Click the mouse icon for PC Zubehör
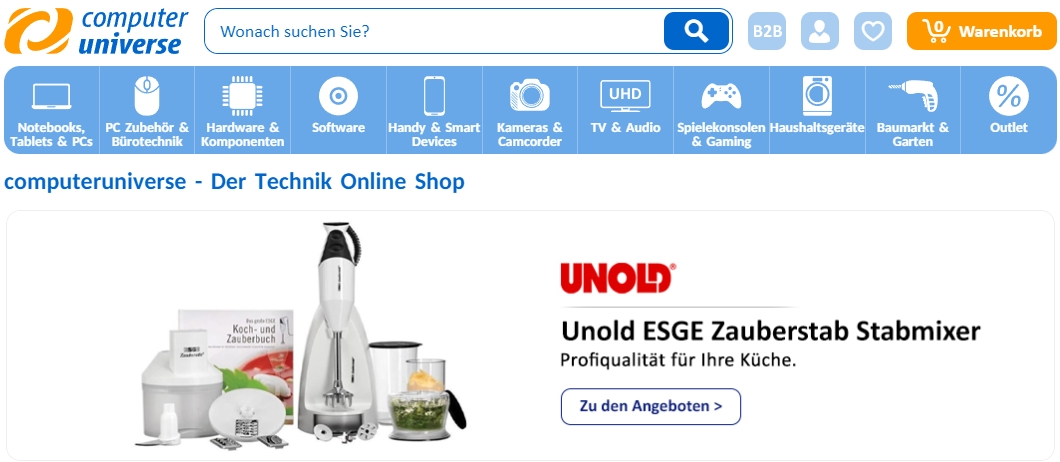Screen dimensions: 1060x462 tap(147, 95)
